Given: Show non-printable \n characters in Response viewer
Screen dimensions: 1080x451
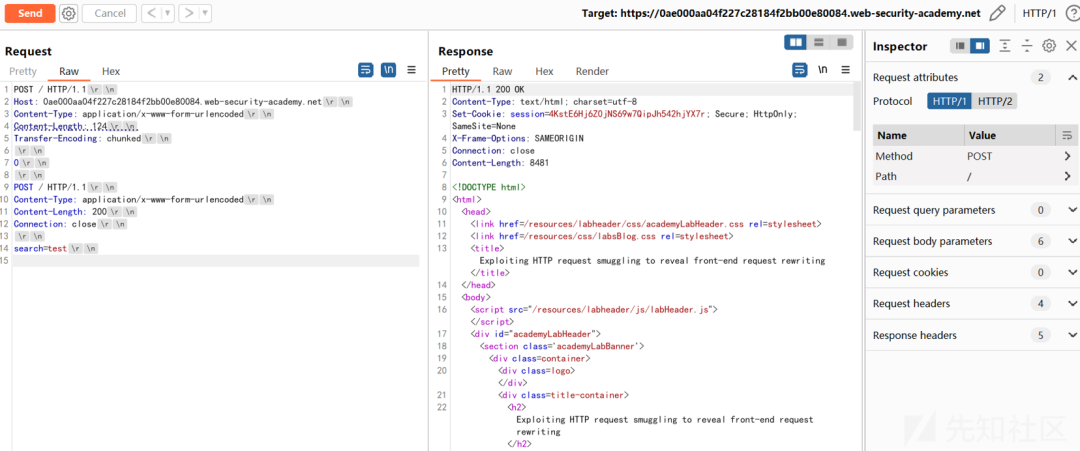Looking at the screenshot, I should tap(822, 70).
